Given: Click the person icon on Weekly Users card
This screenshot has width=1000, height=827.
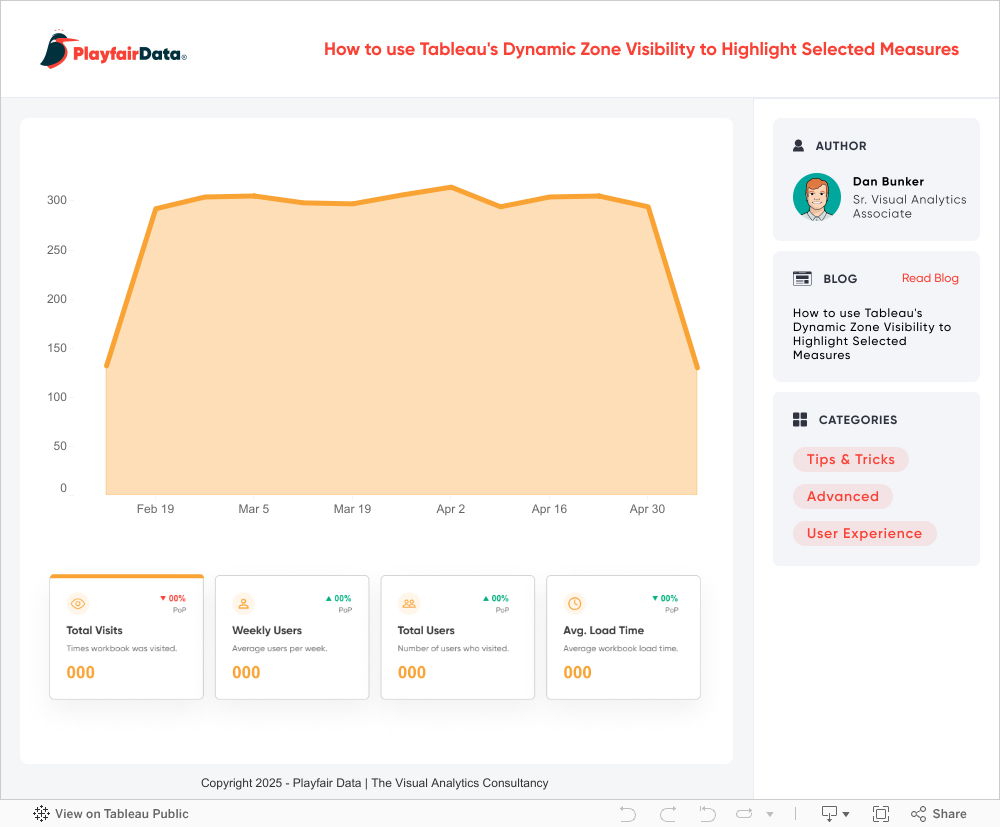Looking at the screenshot, I should pyautogui.click(x=243, y=603).
